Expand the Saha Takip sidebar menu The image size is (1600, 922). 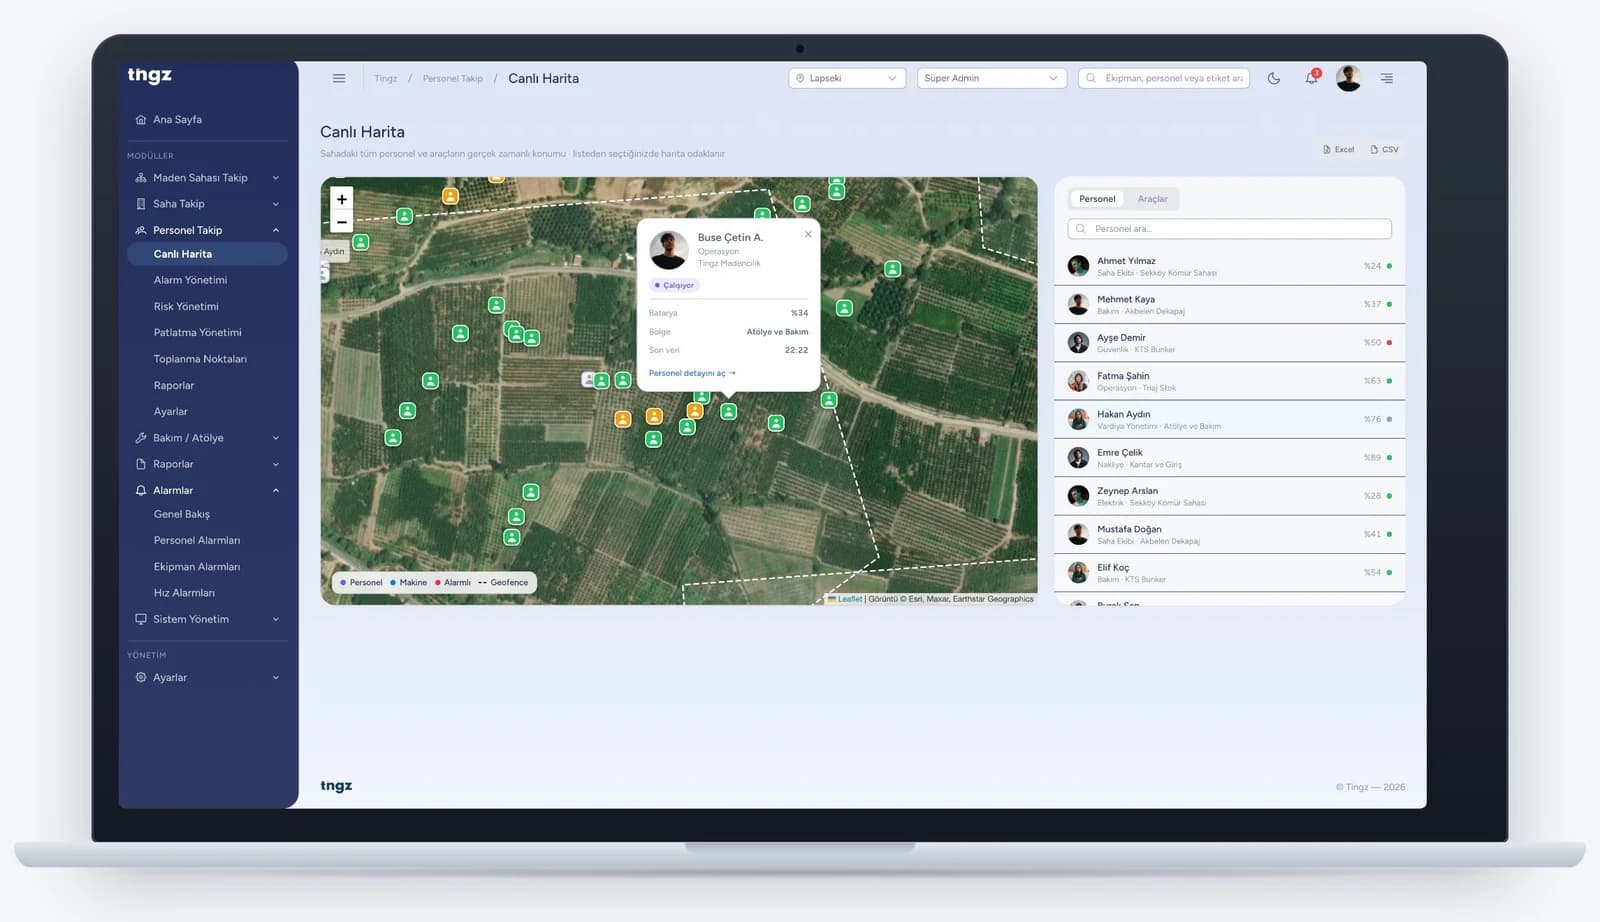pos(207,204)
